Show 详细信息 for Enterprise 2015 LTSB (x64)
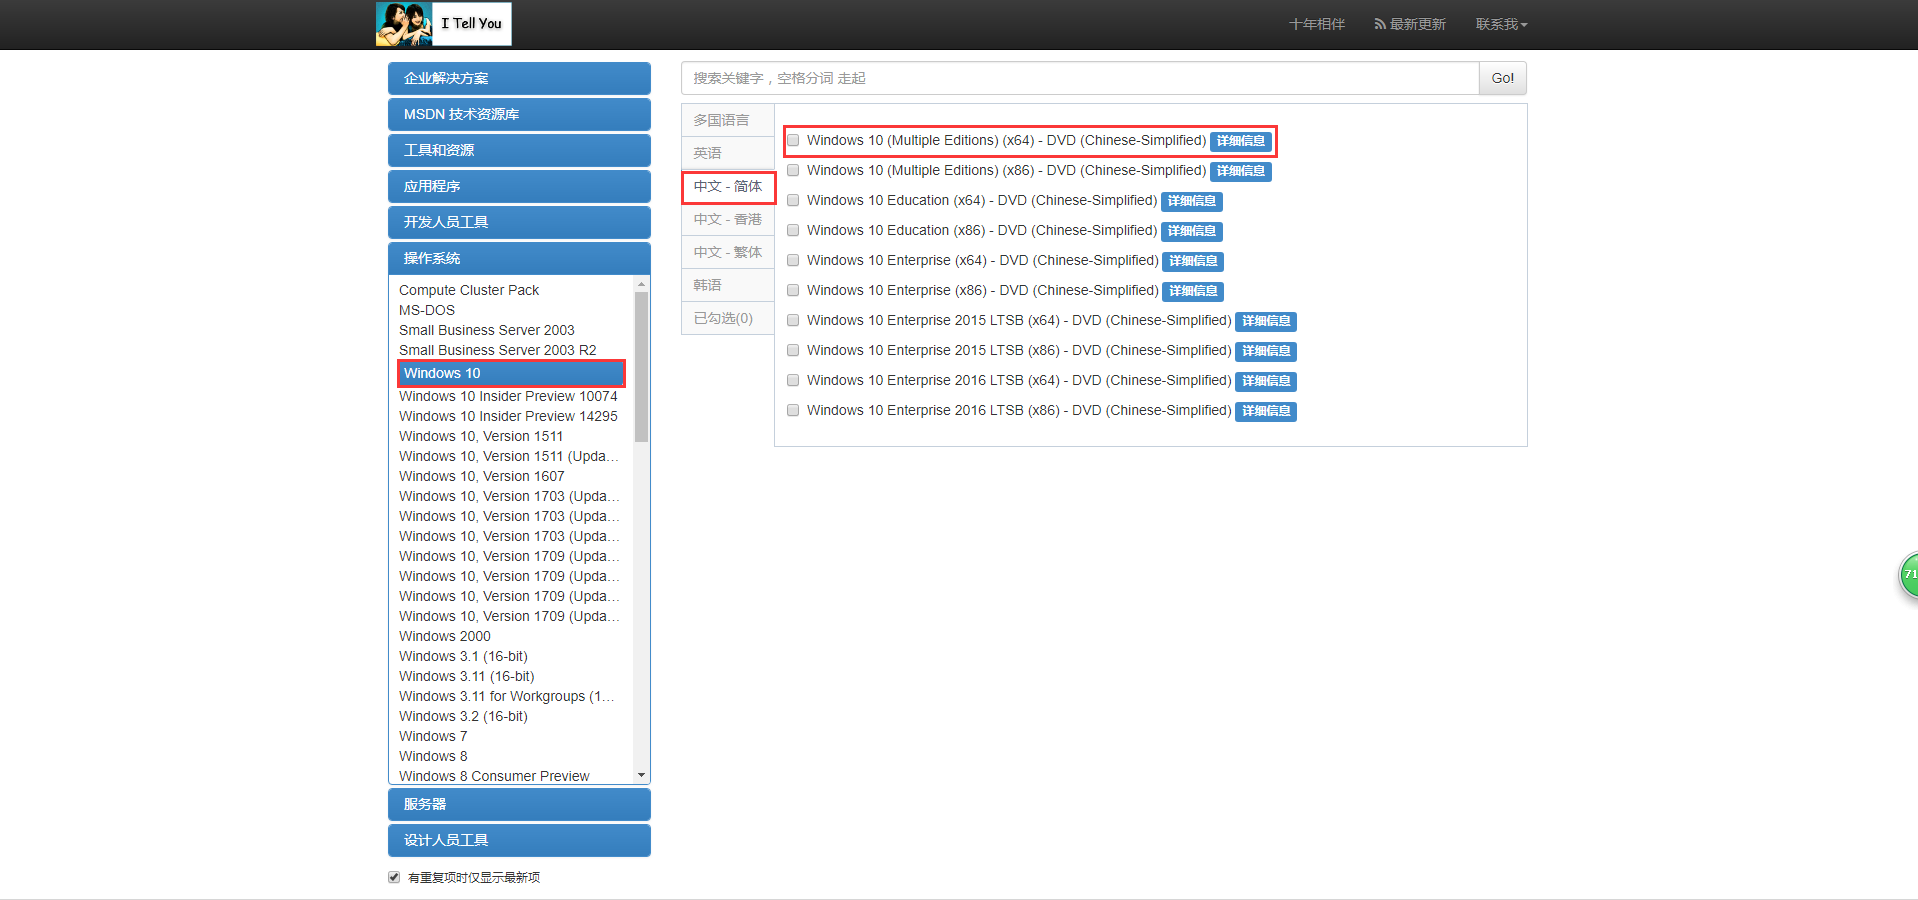The width and height of the screenshot is (1918, 900). pos(1266,321)
